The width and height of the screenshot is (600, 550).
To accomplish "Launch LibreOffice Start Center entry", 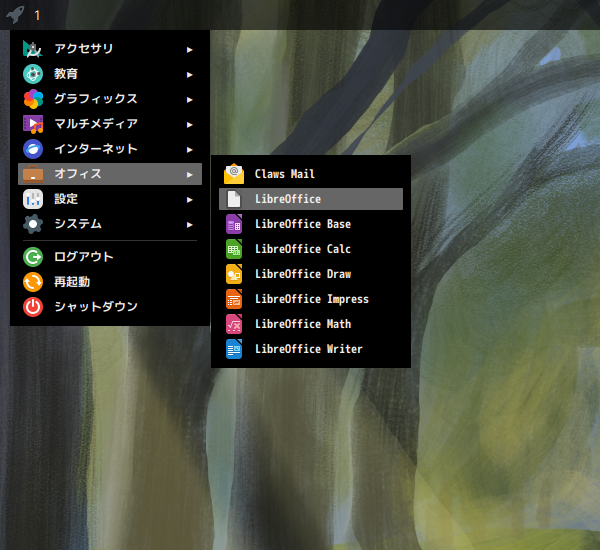I will pos(311,199).
